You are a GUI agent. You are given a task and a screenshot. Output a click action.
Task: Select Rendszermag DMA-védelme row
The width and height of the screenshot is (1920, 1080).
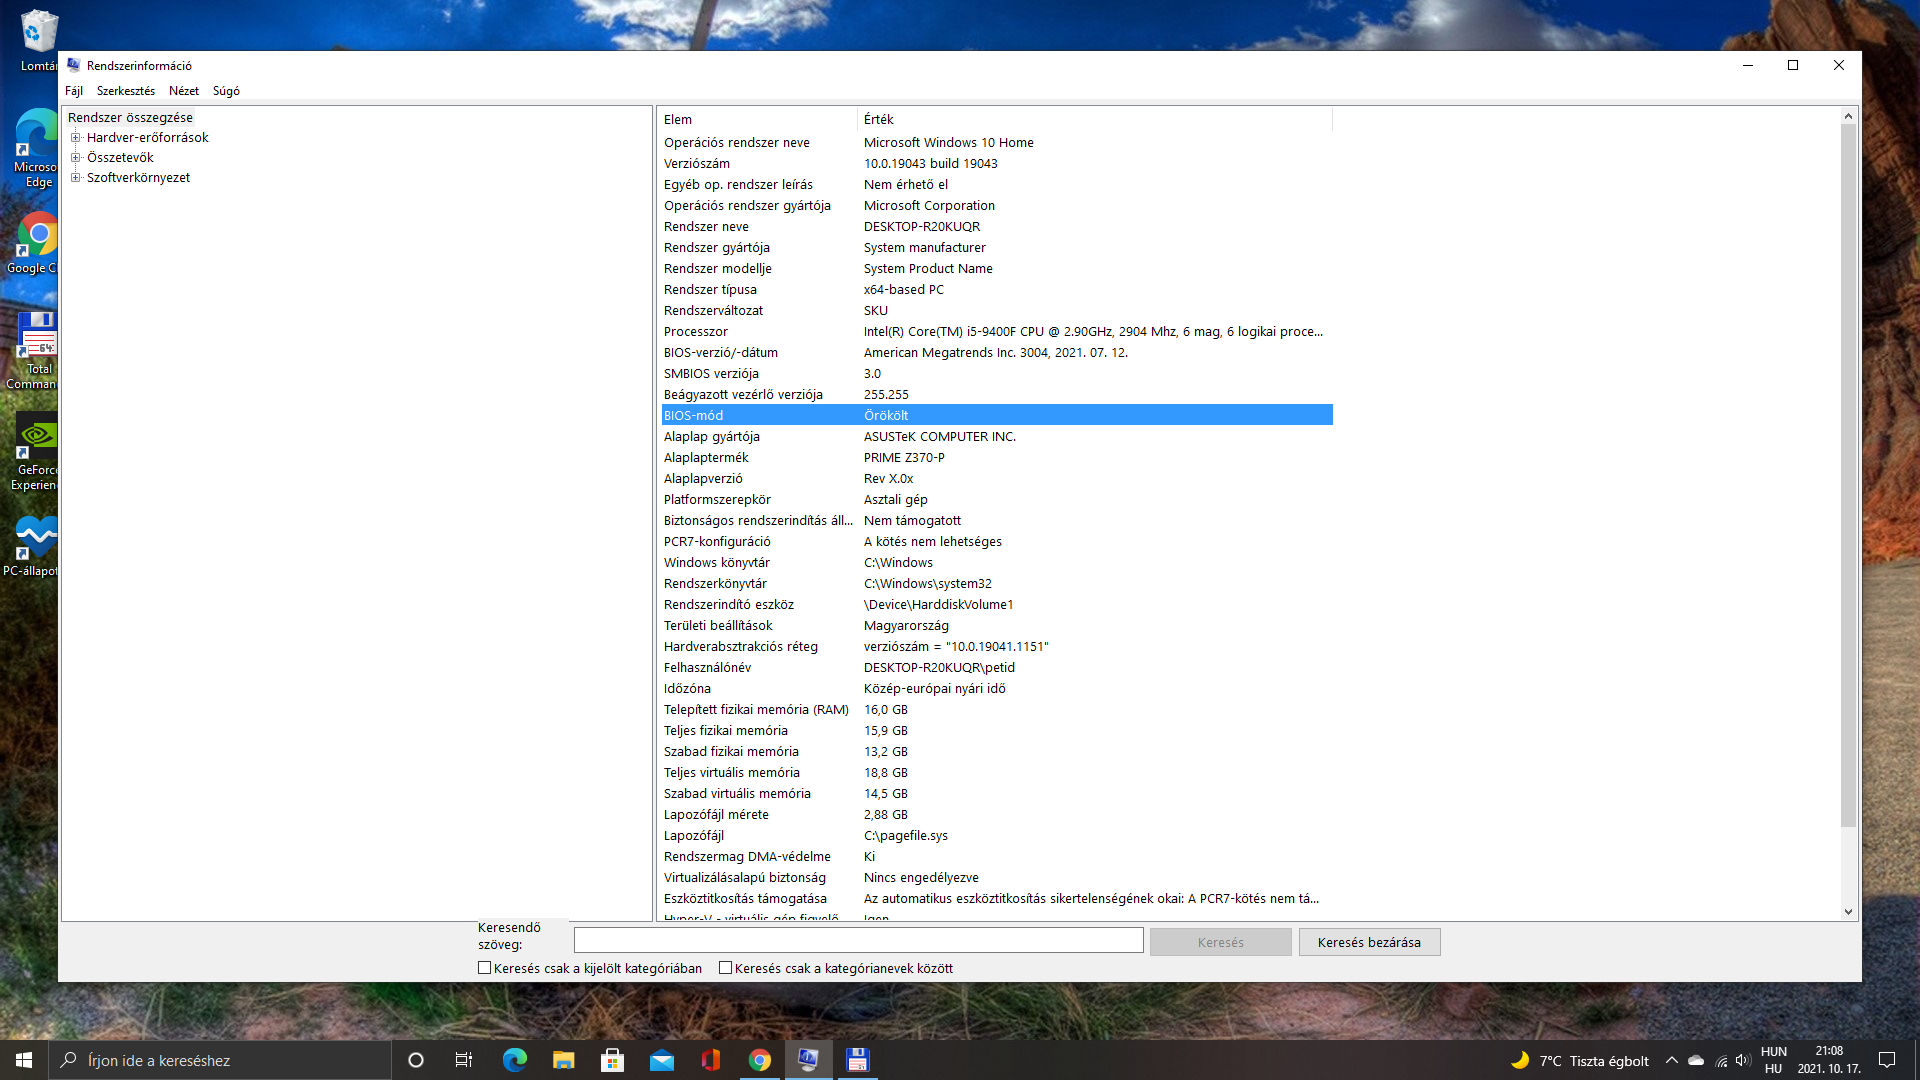tap(996, 857)
